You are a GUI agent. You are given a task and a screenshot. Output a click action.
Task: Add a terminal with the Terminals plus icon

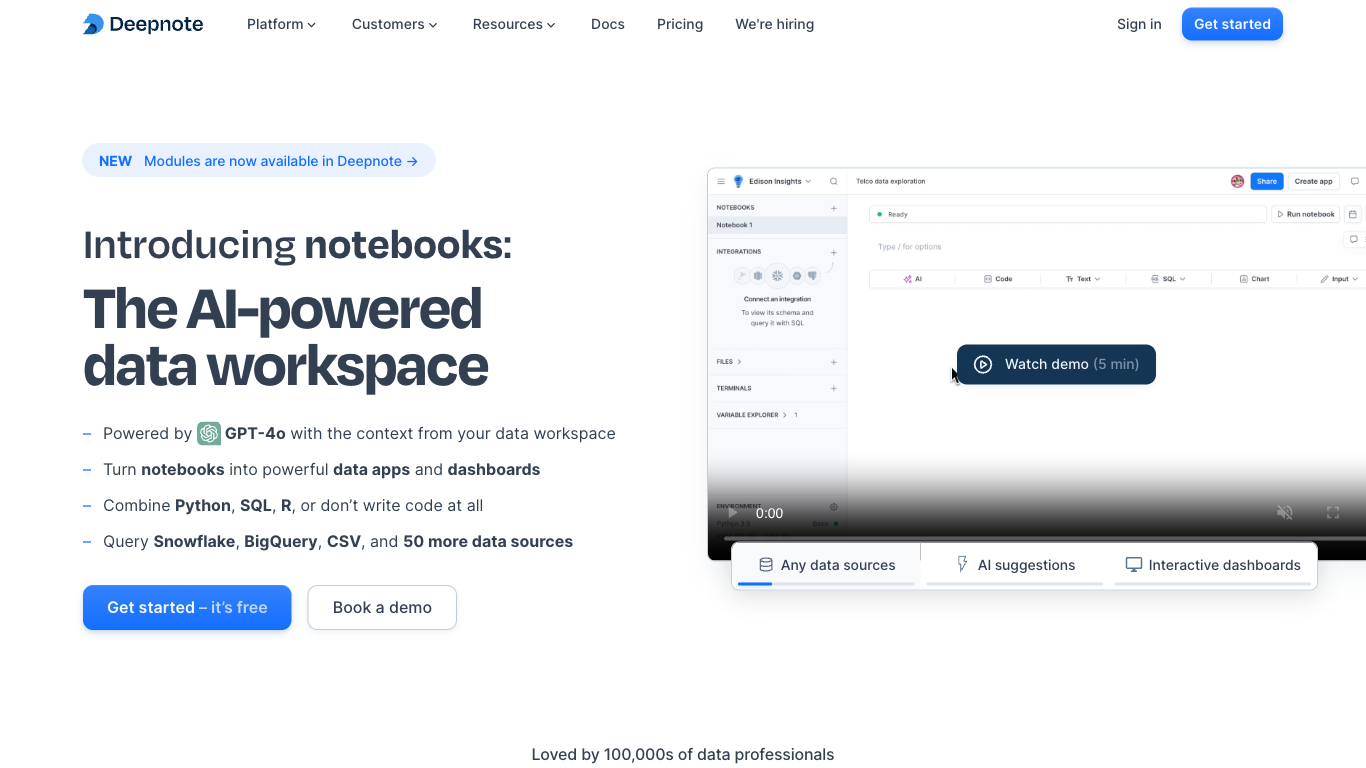click(834, 388)
